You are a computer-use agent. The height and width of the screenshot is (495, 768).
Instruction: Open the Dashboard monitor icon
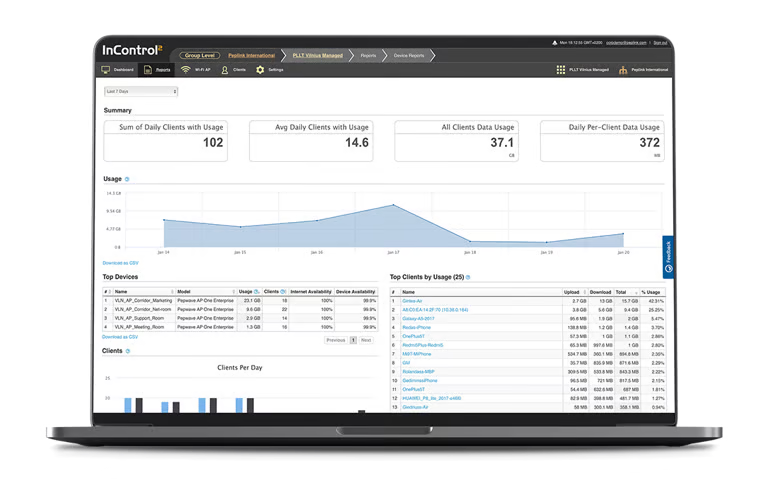pos(106,70)
